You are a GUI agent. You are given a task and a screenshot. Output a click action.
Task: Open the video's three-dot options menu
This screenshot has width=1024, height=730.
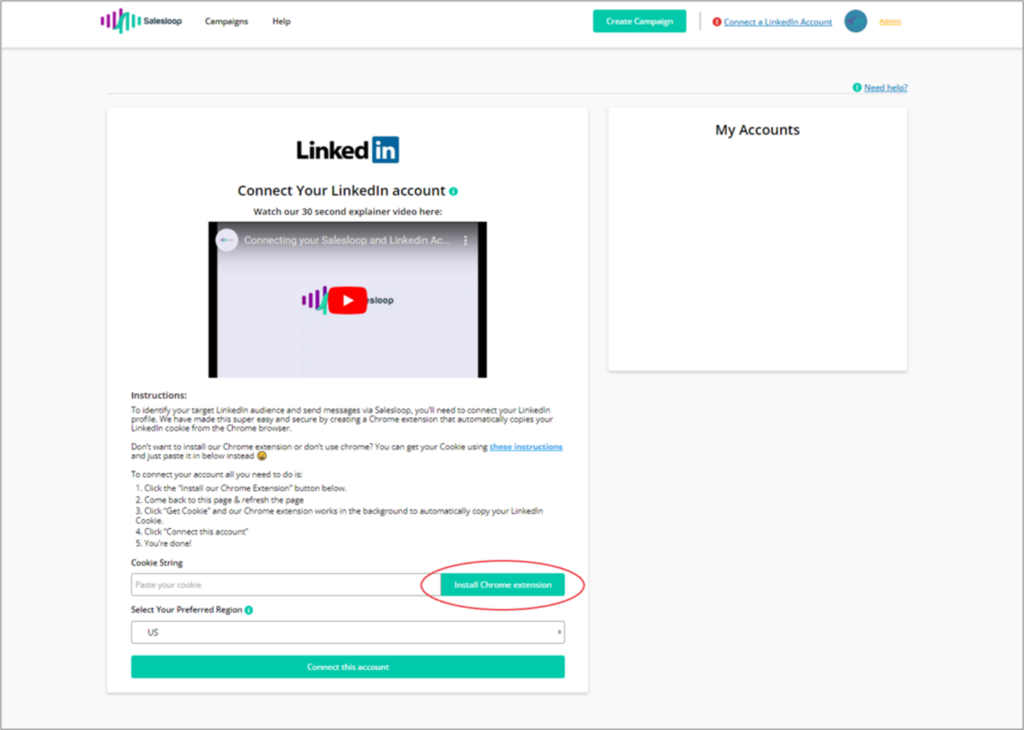[466, 241]
